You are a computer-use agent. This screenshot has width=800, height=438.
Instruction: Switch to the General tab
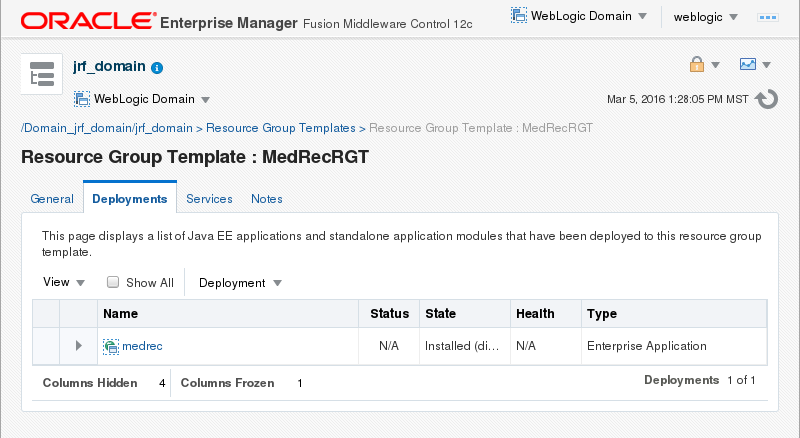(52, 199)
